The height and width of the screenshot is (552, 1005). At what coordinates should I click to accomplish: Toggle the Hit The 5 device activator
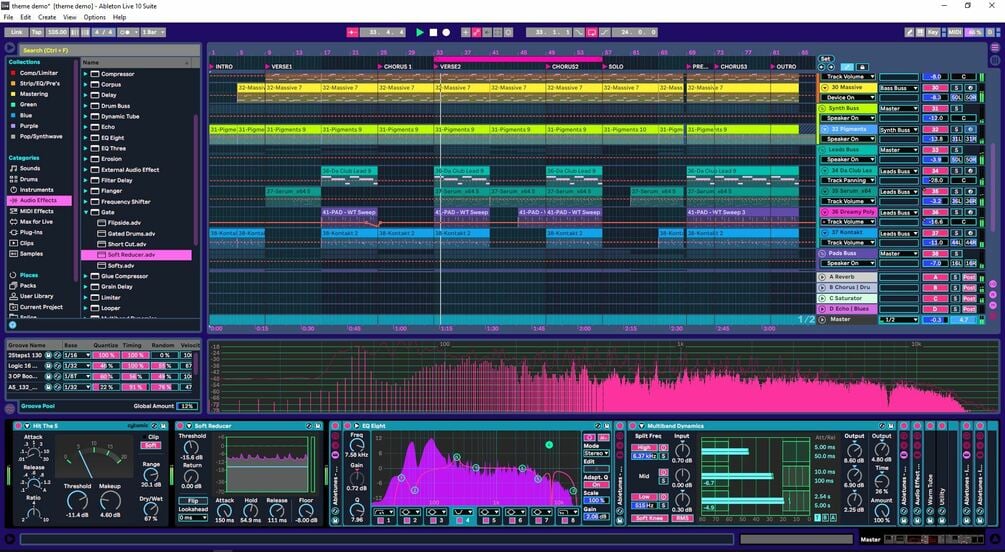pos(18,426)
